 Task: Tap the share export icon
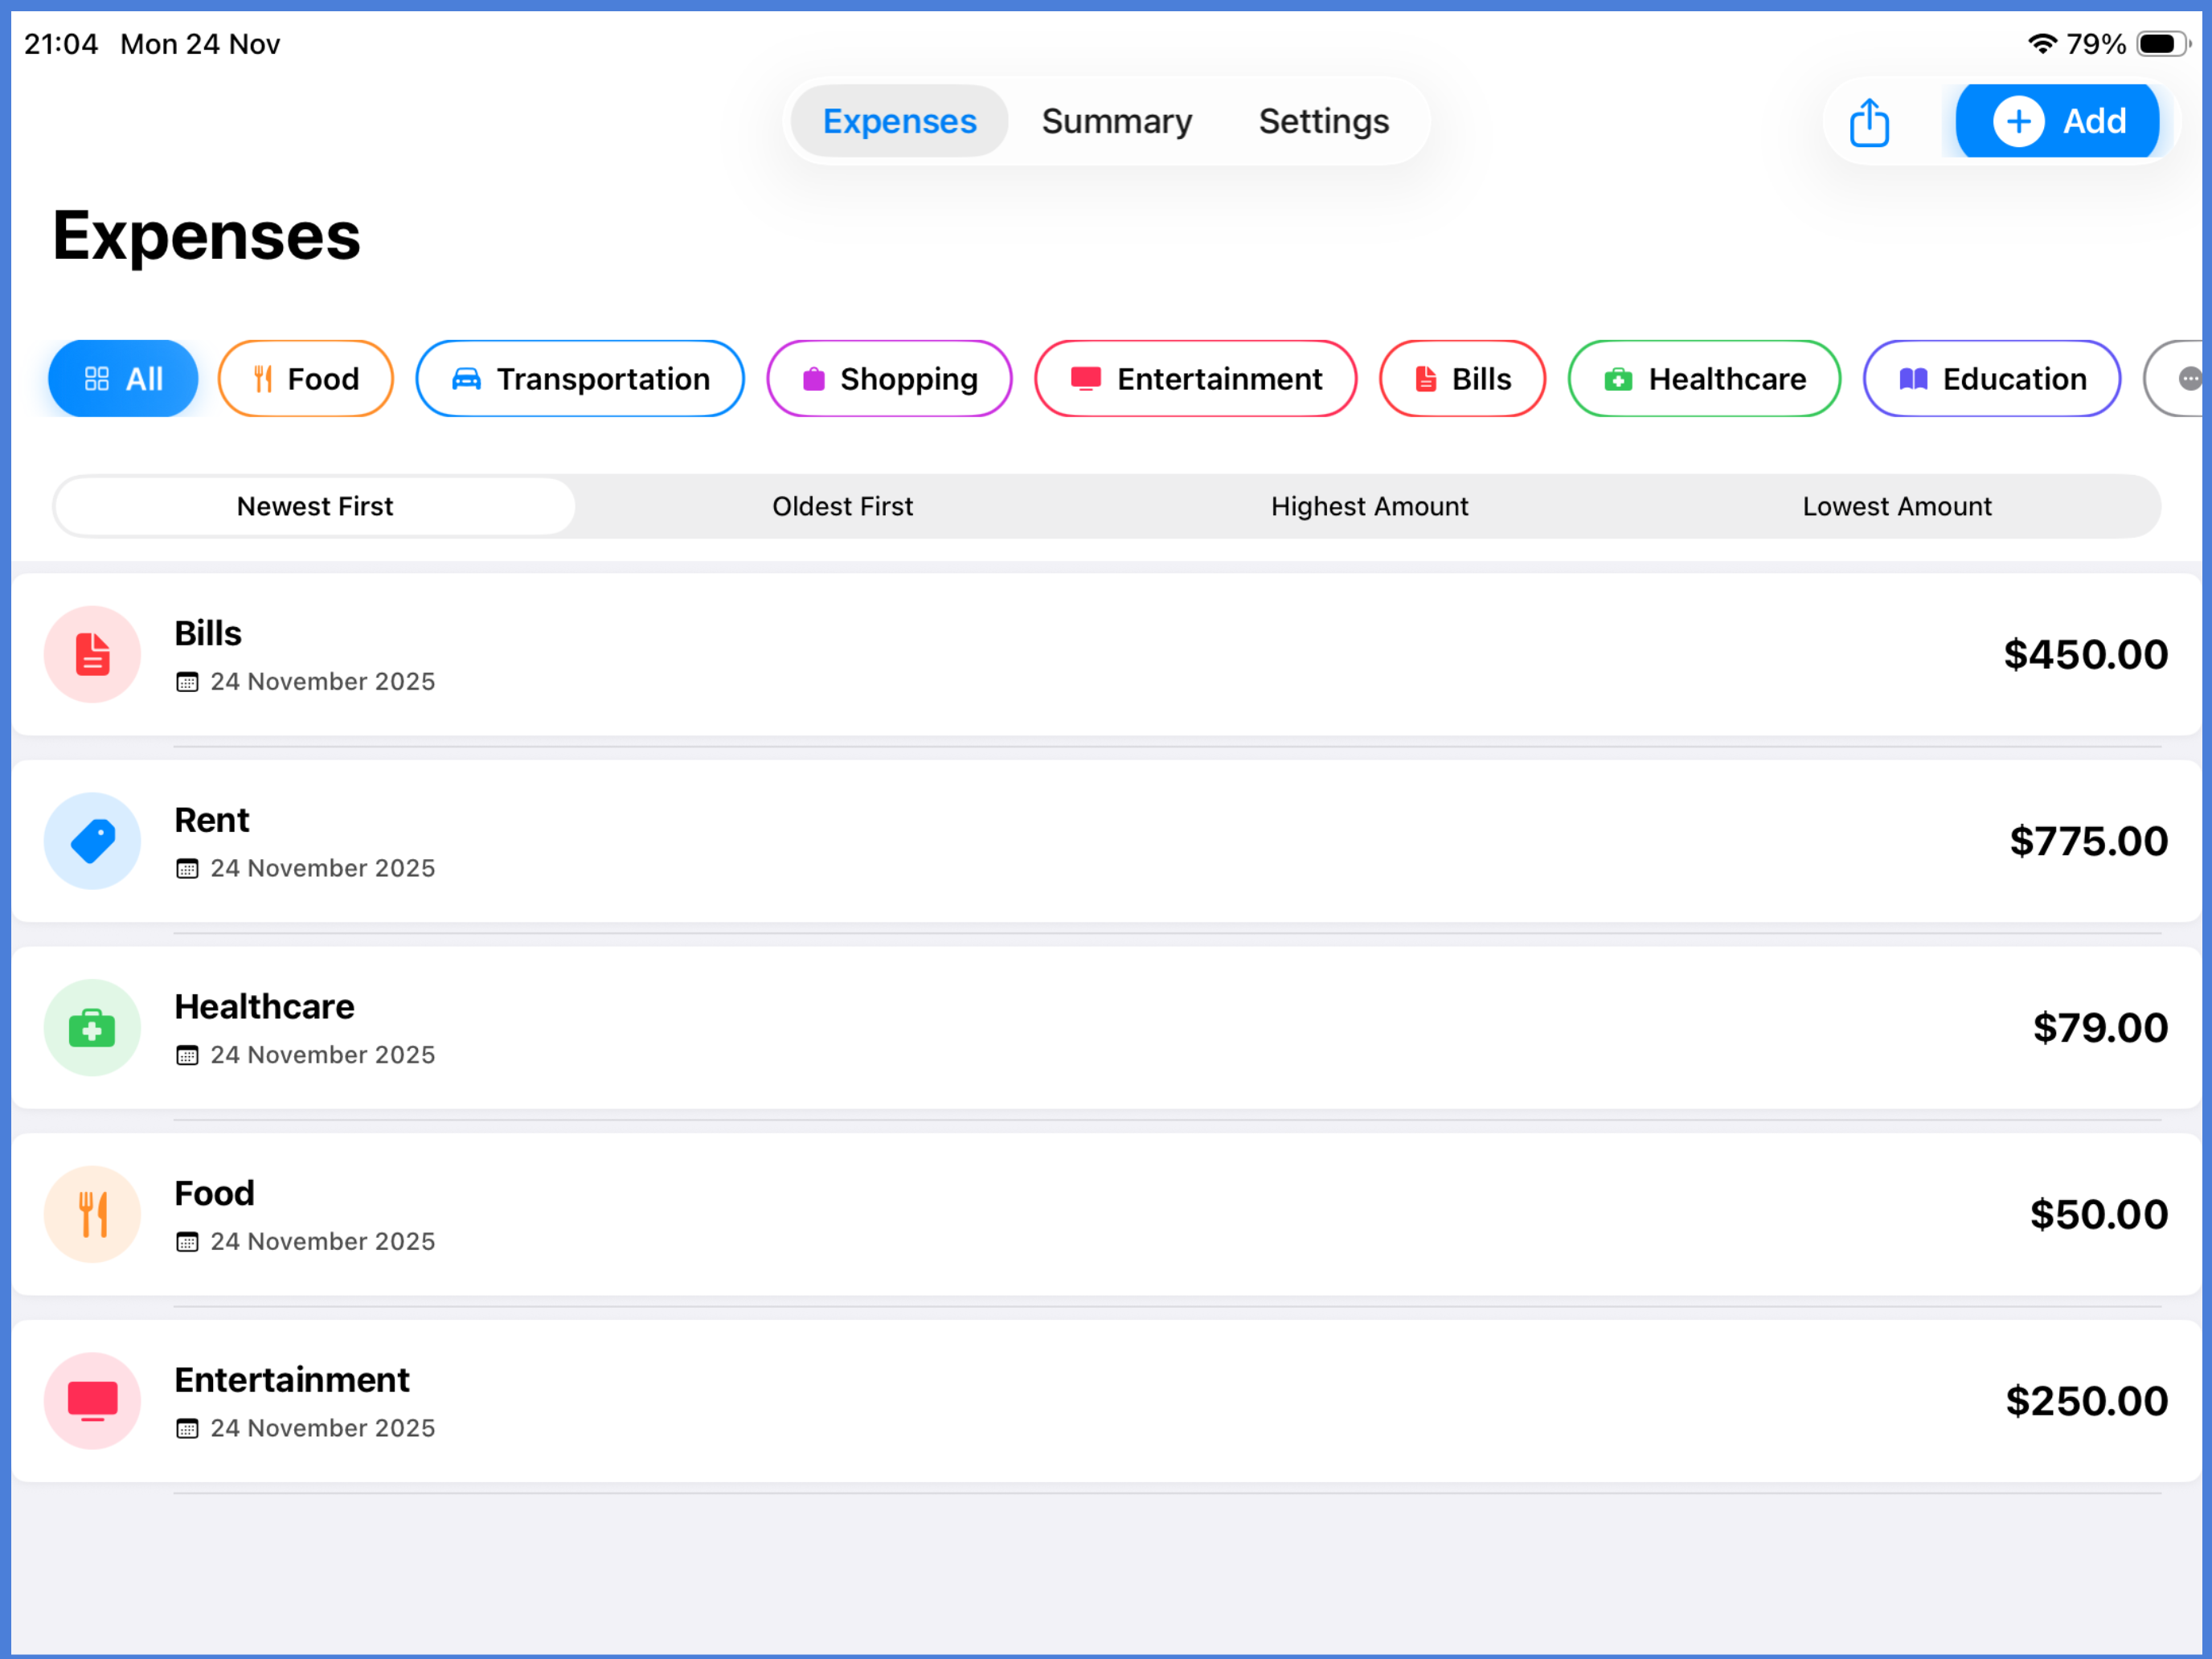(x=1868, y=122)
